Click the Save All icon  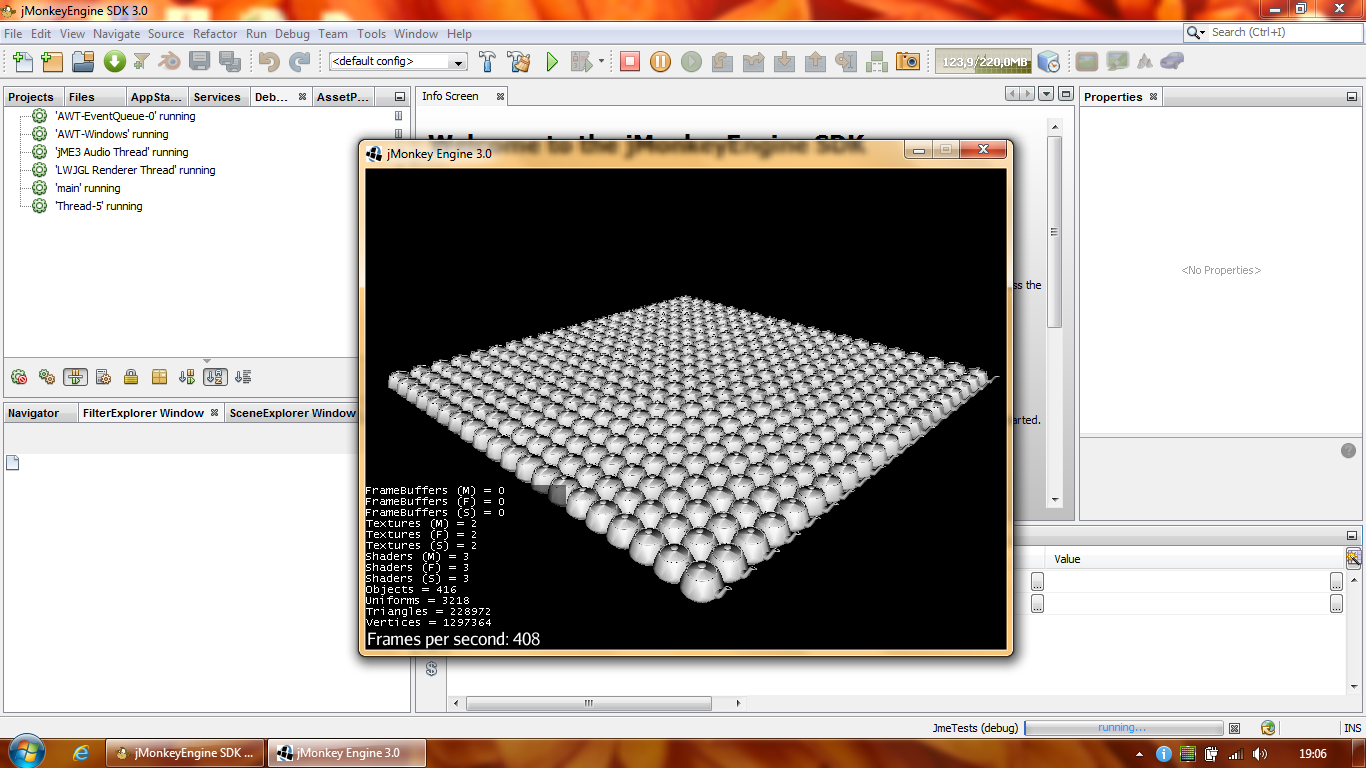coord(230,62)
